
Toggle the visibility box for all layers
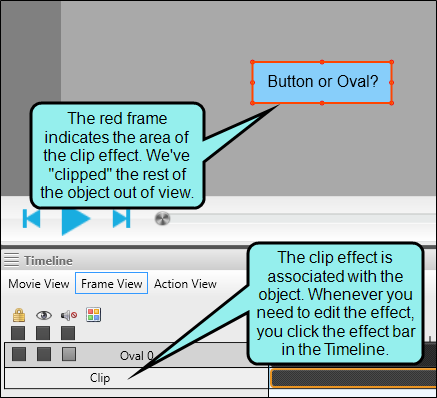tap(43, 333)
